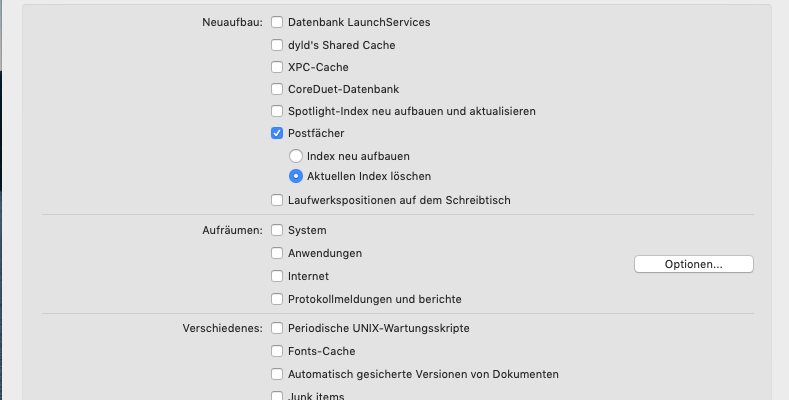
Task: Tick the Fonts-Cache checkbox
Action: pos(277,351)
